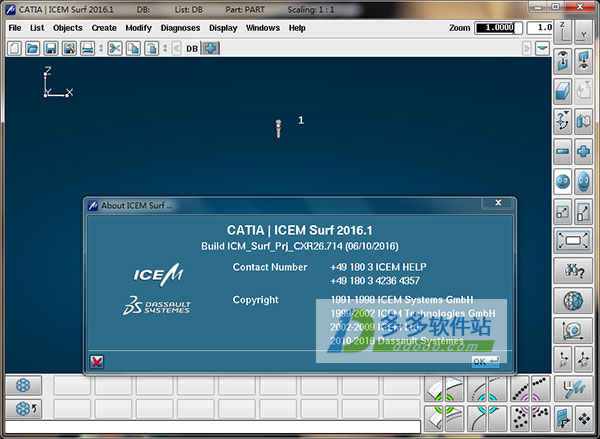Click the fit-to-window zoom icon
The width and height of the screenshot is (600, 439).
pyautogui.click(x=573, y=240)
